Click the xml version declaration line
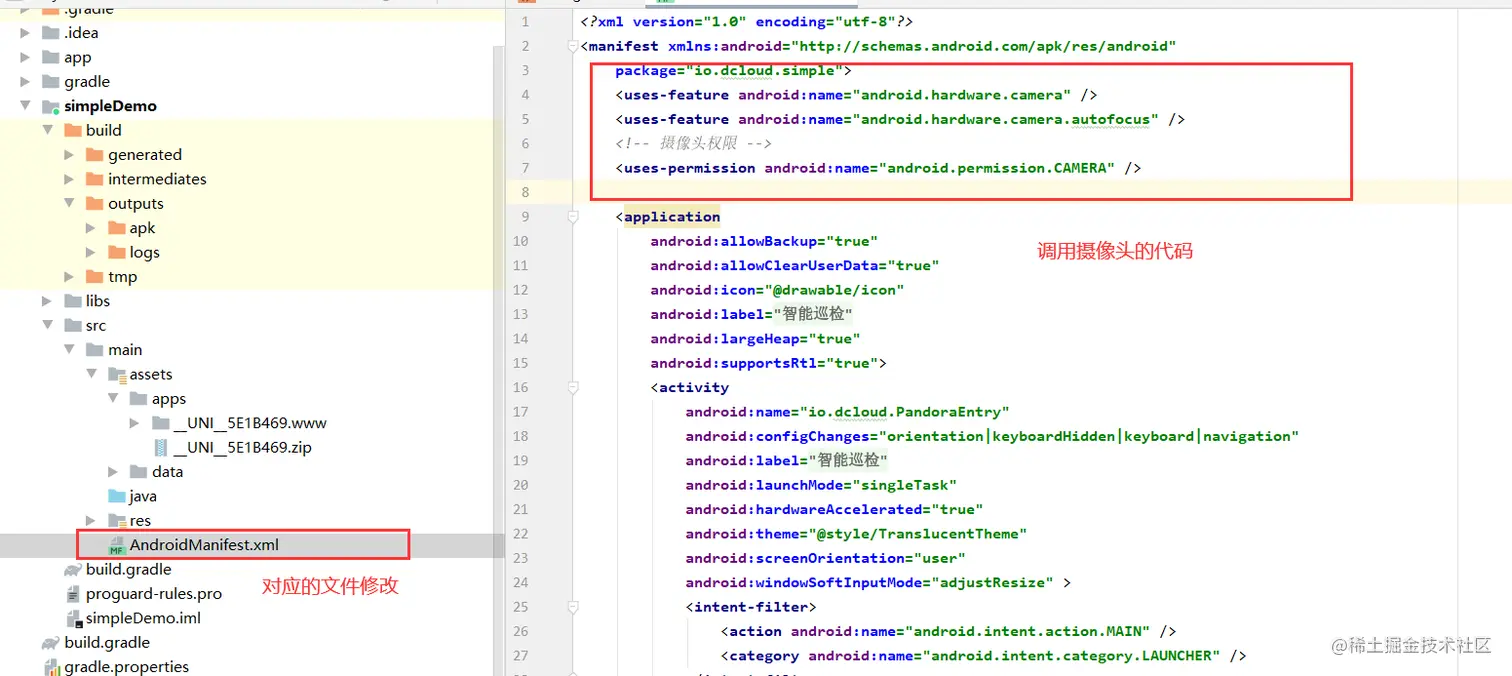 [x=746, y=22]
